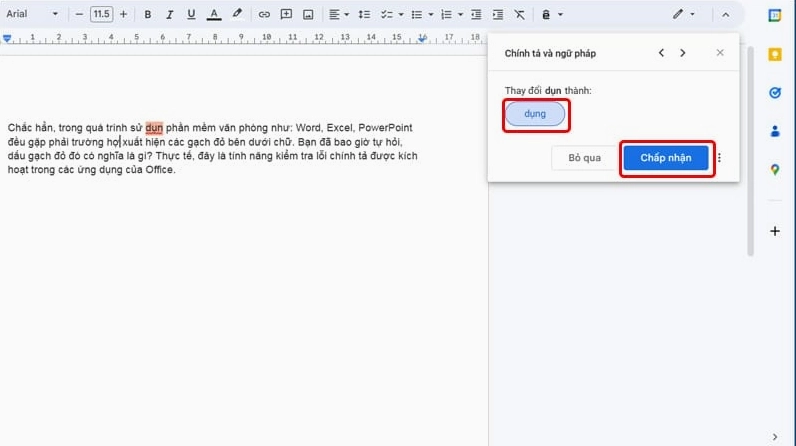Decrease font size with minus button

tap(79, 15)
